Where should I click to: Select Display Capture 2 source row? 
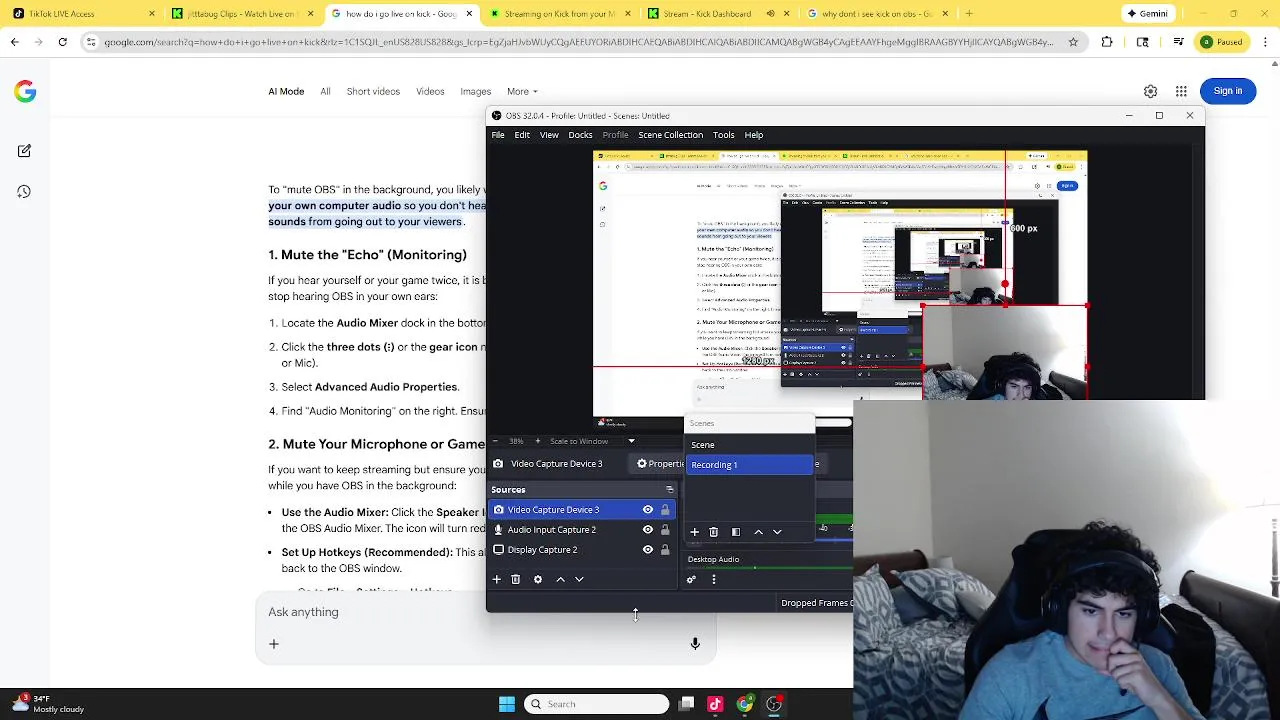click(582, 550)
